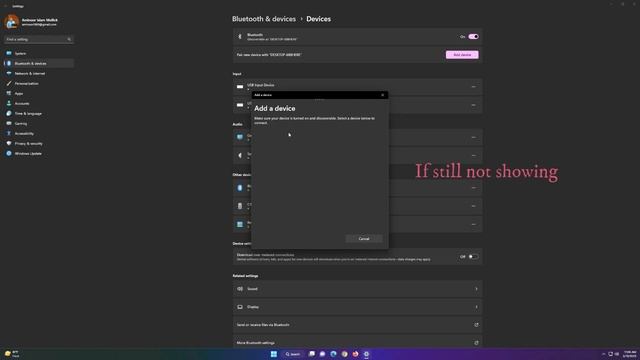Screen dimensions: 640x360
Task: Go back using Settings back arrow
Action: click(x=5, y=6)
